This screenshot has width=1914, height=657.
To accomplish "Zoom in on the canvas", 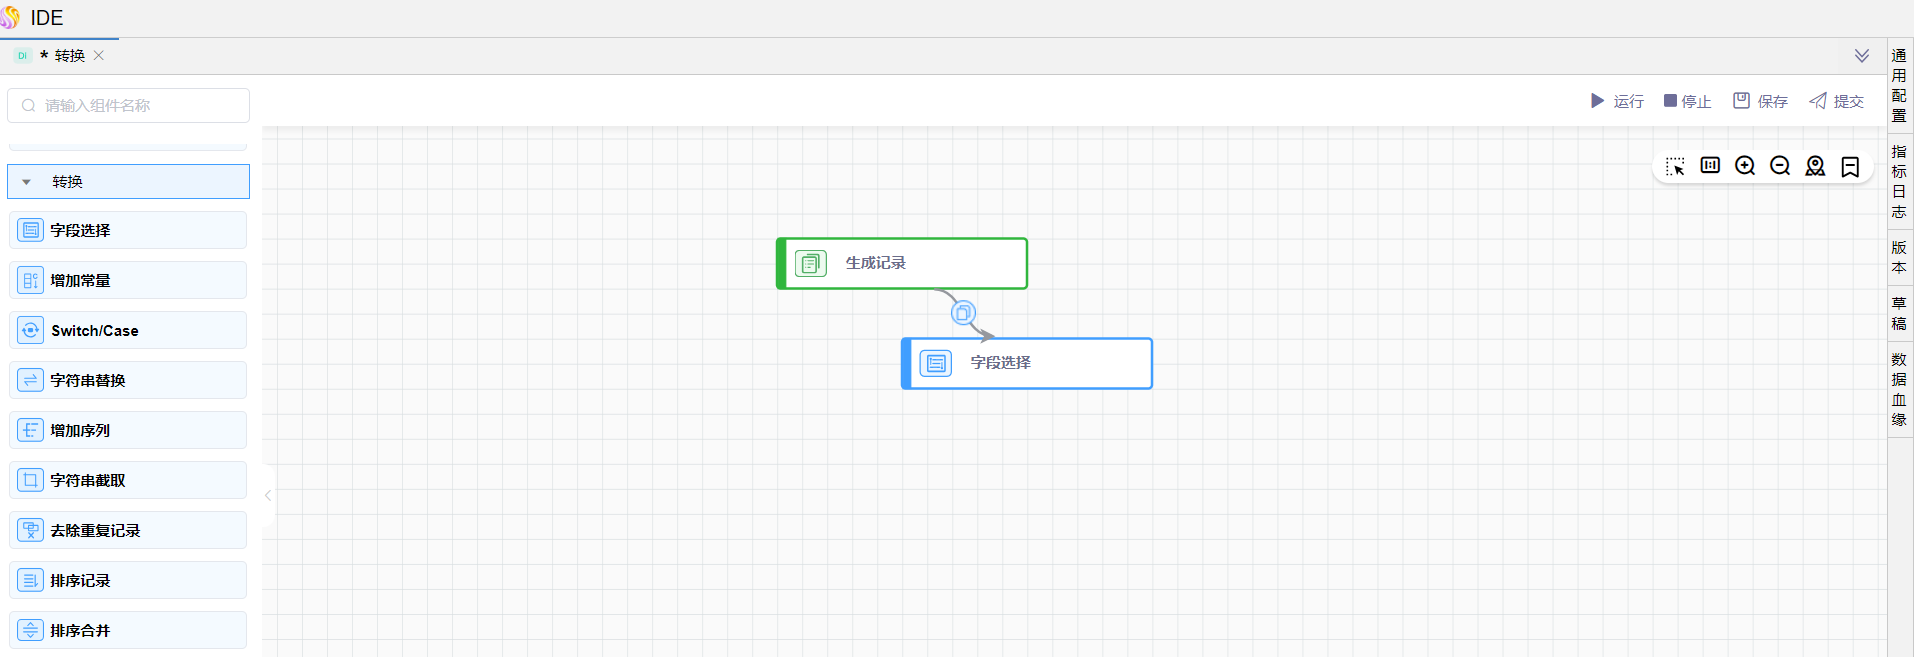I will (x=1745, y=166).
